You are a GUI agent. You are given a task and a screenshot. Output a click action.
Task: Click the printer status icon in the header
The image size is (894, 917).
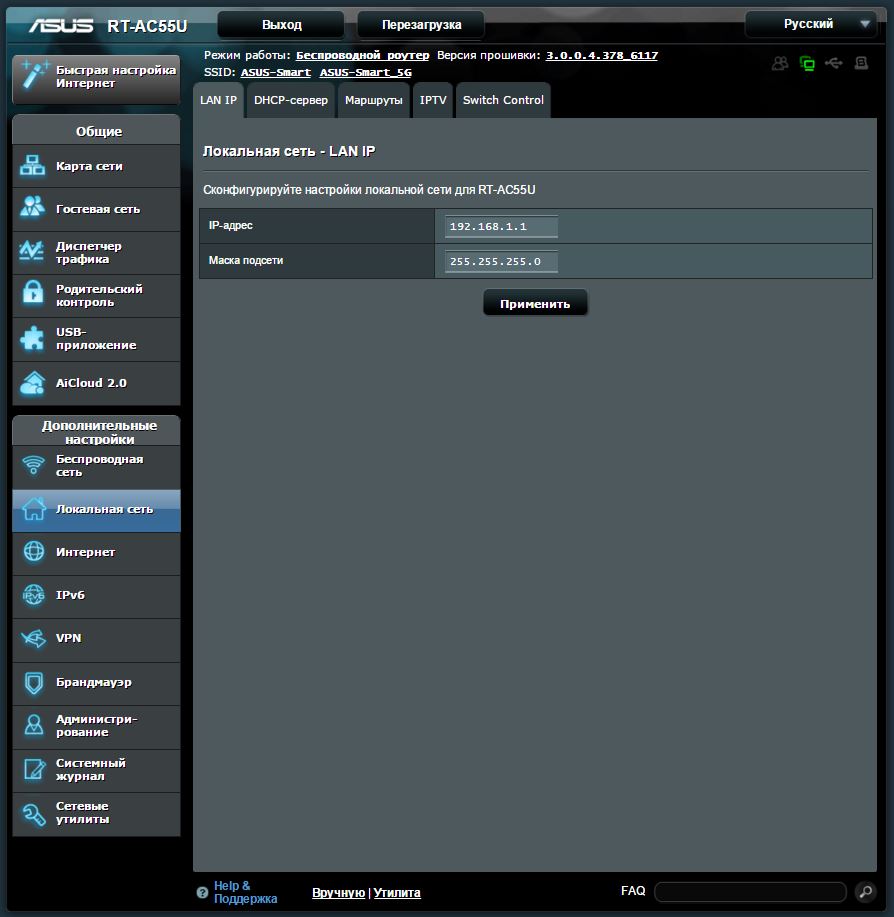click(861, 63)
